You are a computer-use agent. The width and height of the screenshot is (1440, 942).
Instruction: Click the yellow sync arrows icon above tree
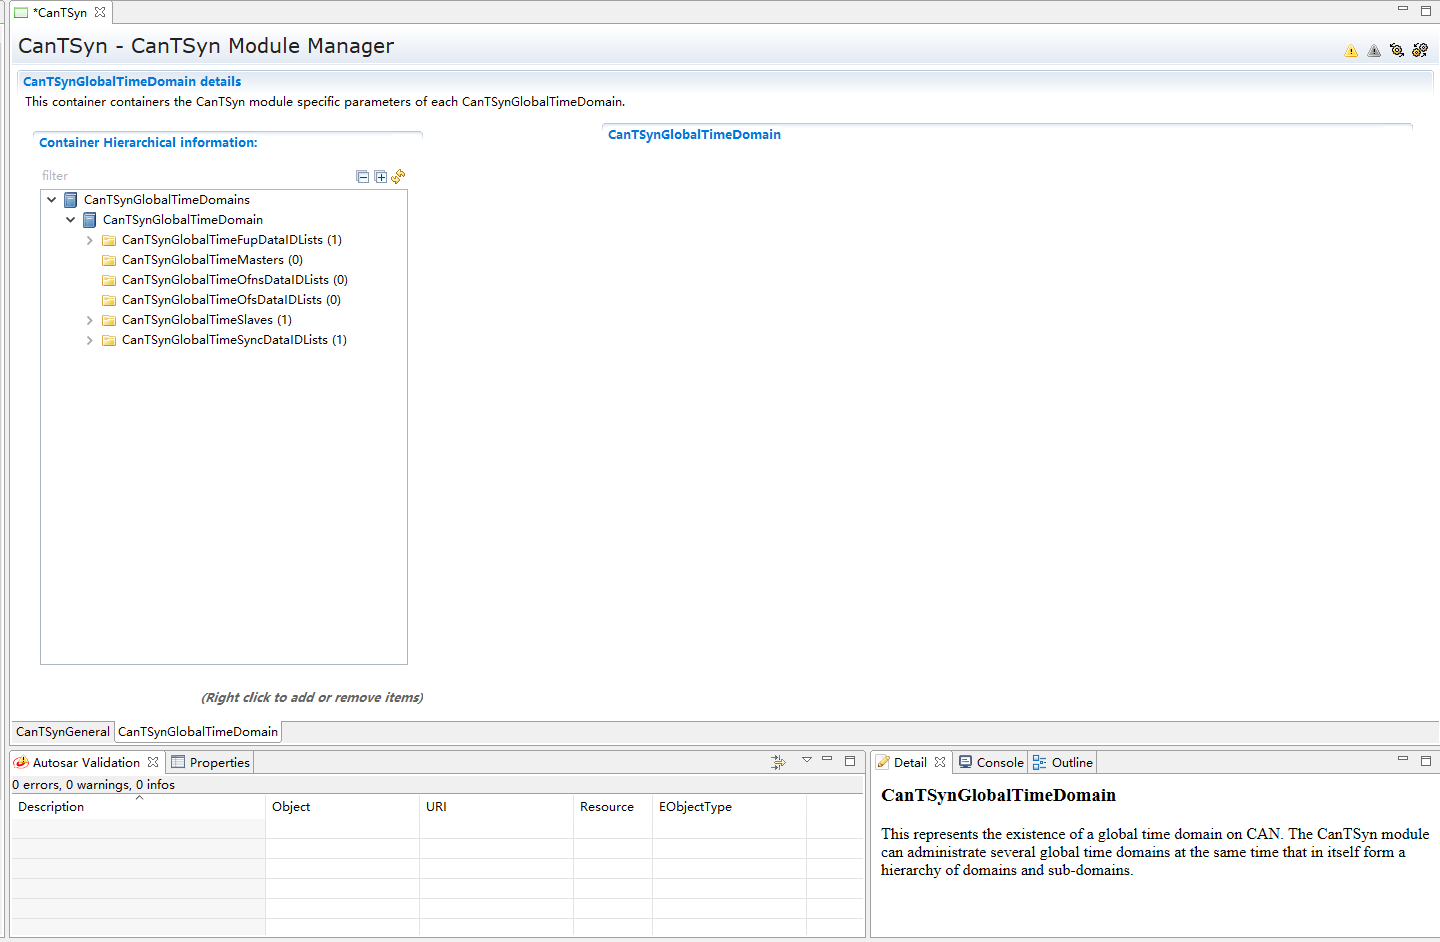(x=399, y=176)
